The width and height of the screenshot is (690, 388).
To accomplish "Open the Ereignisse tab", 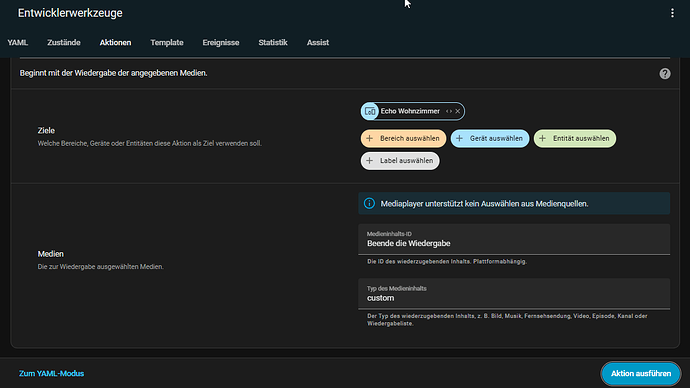I will click(221, 43).
